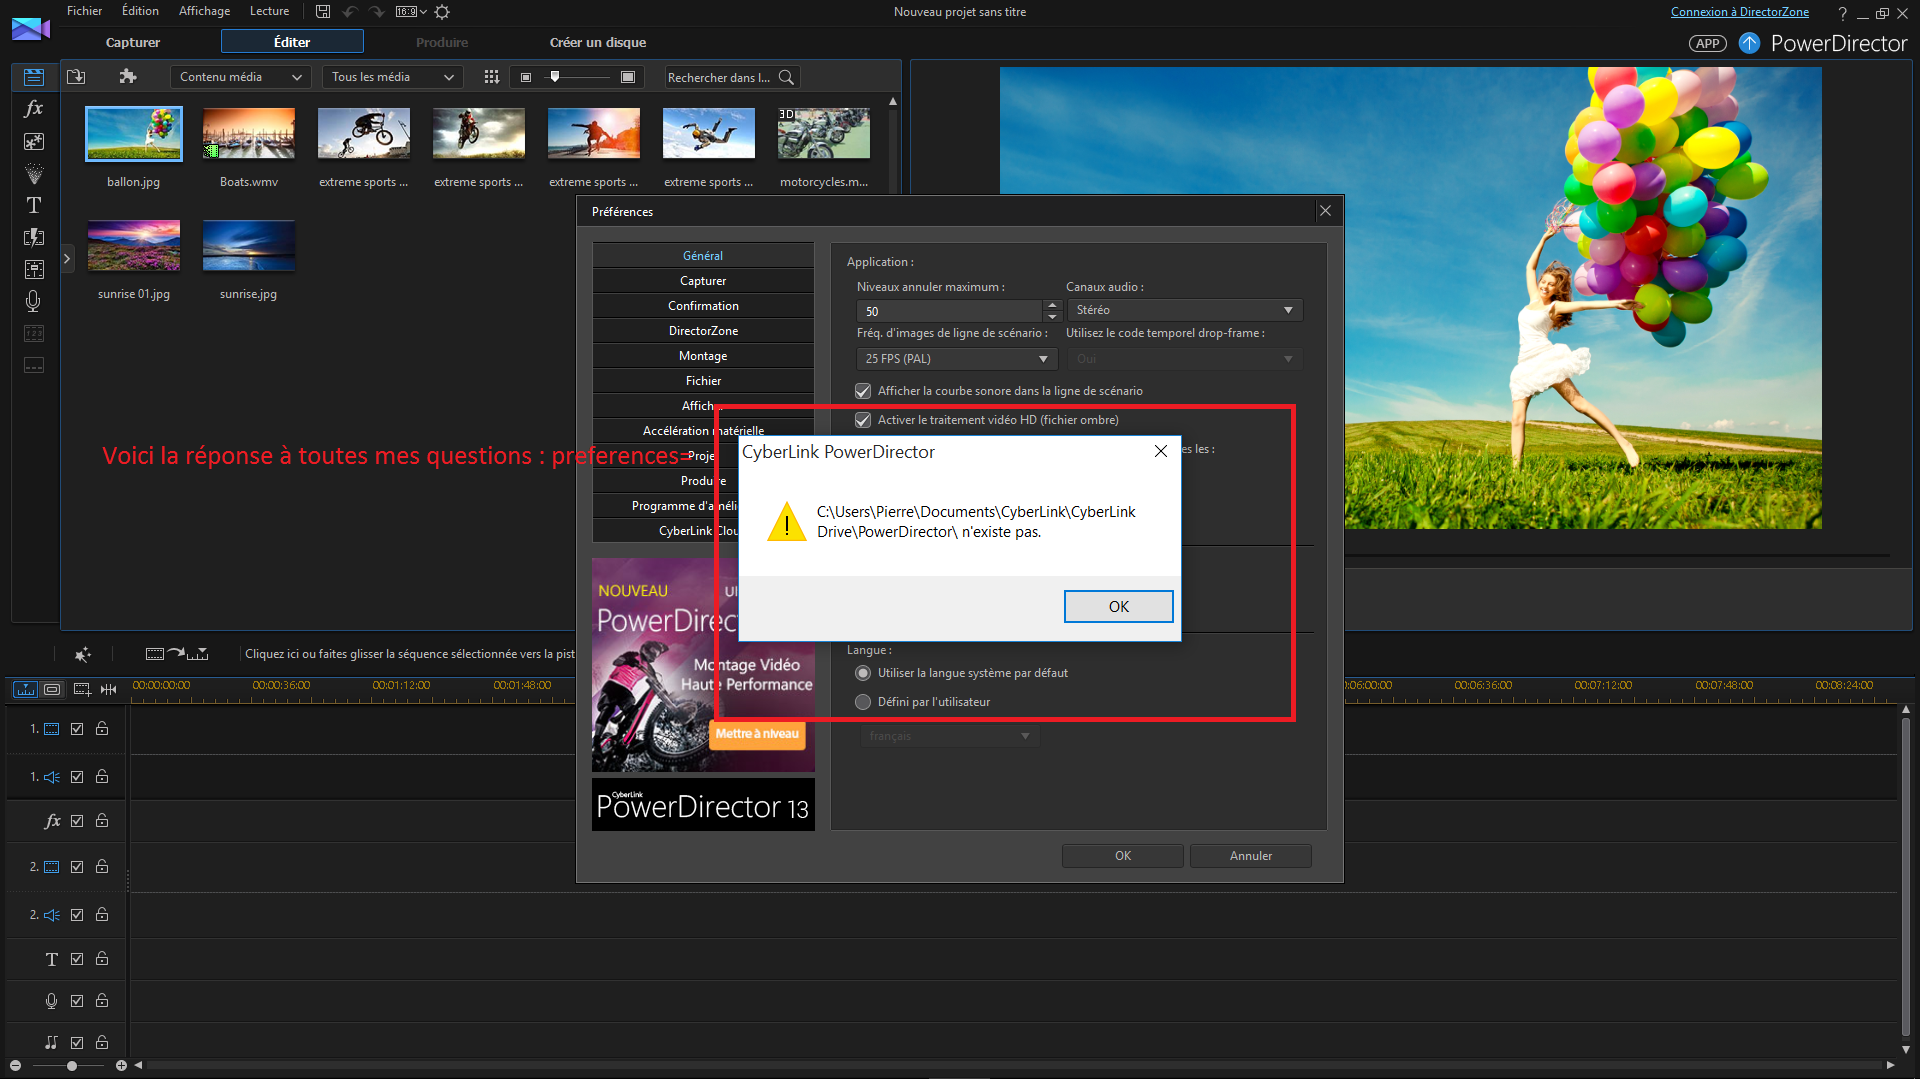The image size is (1920, 1079).
Task: Open the Media Room in the left sidebar
Action: 34,77
